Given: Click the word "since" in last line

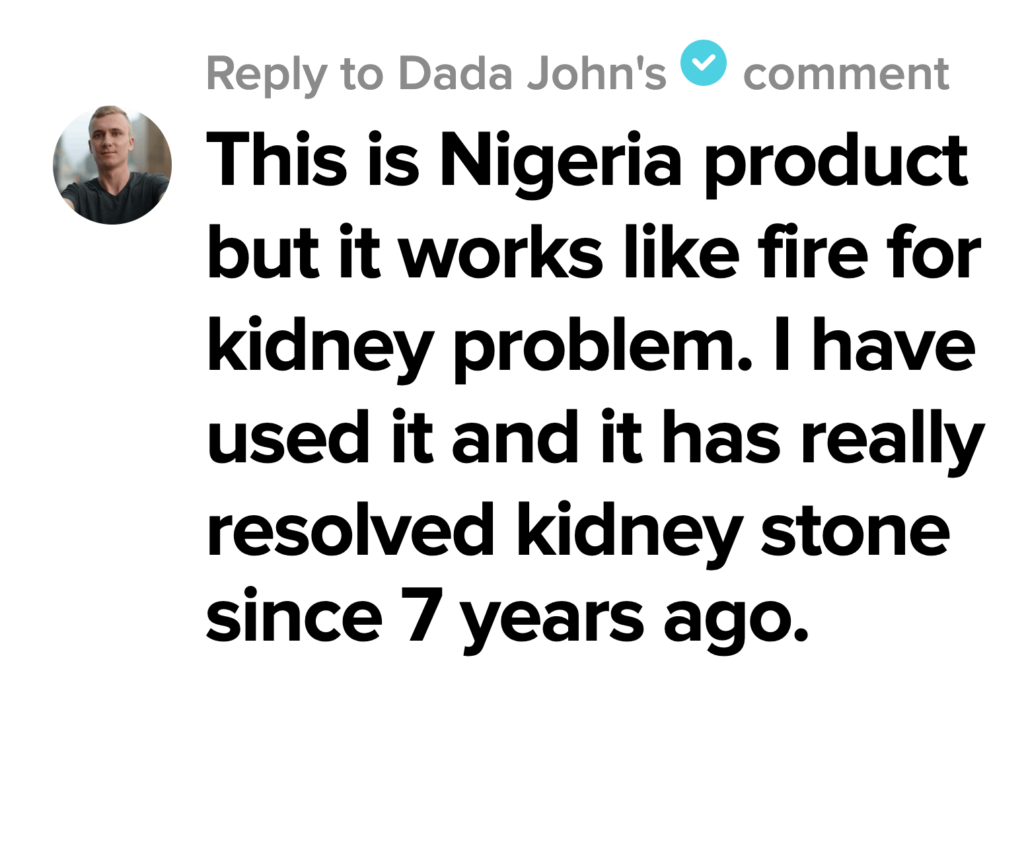Looking at the screenshot, I should [289, 619].
